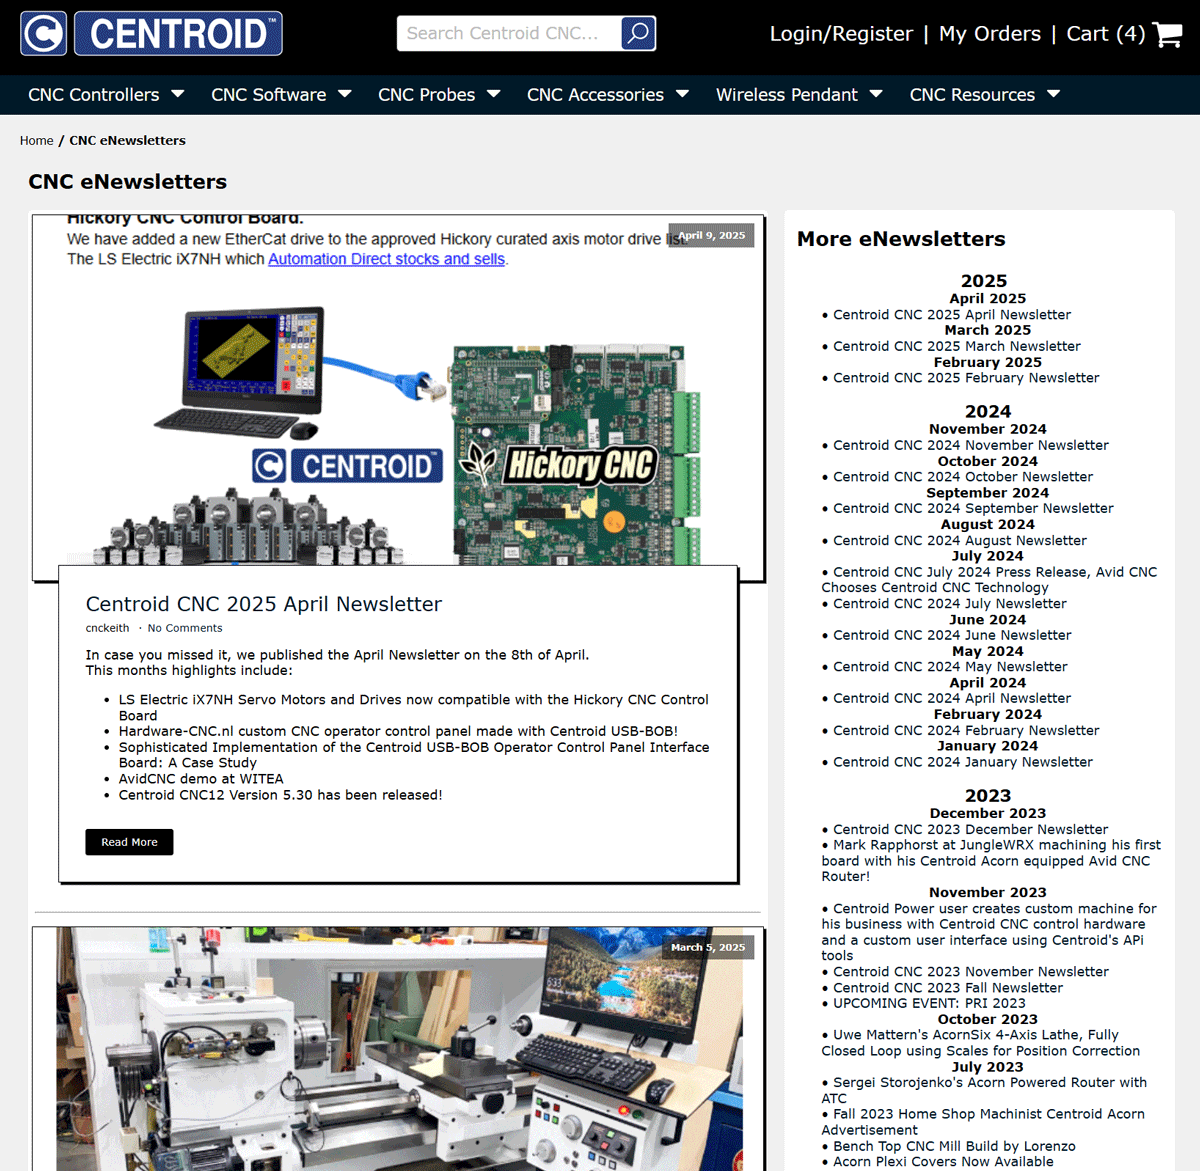Open Centroid CNC 2024 October Newsletter
The image size is (1200, 1171).
coord(963,477)
